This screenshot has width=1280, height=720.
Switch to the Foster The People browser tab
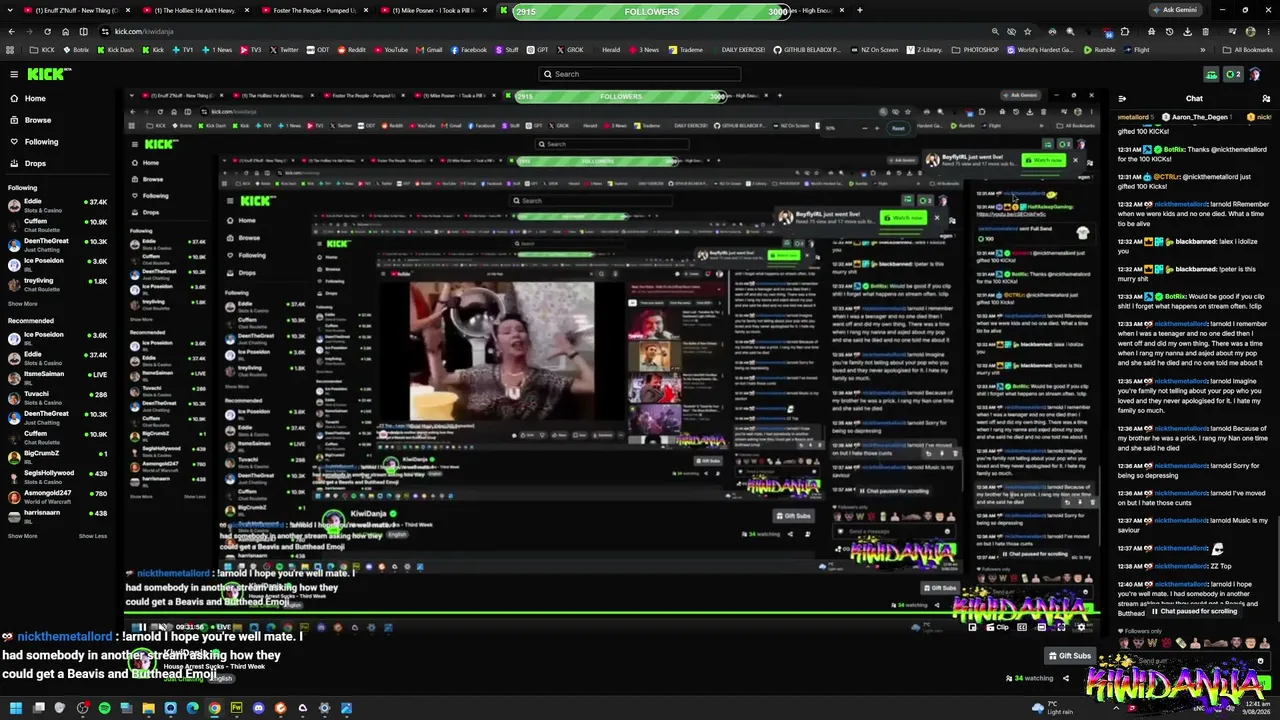pyautogui.click(x=316, y=10)
